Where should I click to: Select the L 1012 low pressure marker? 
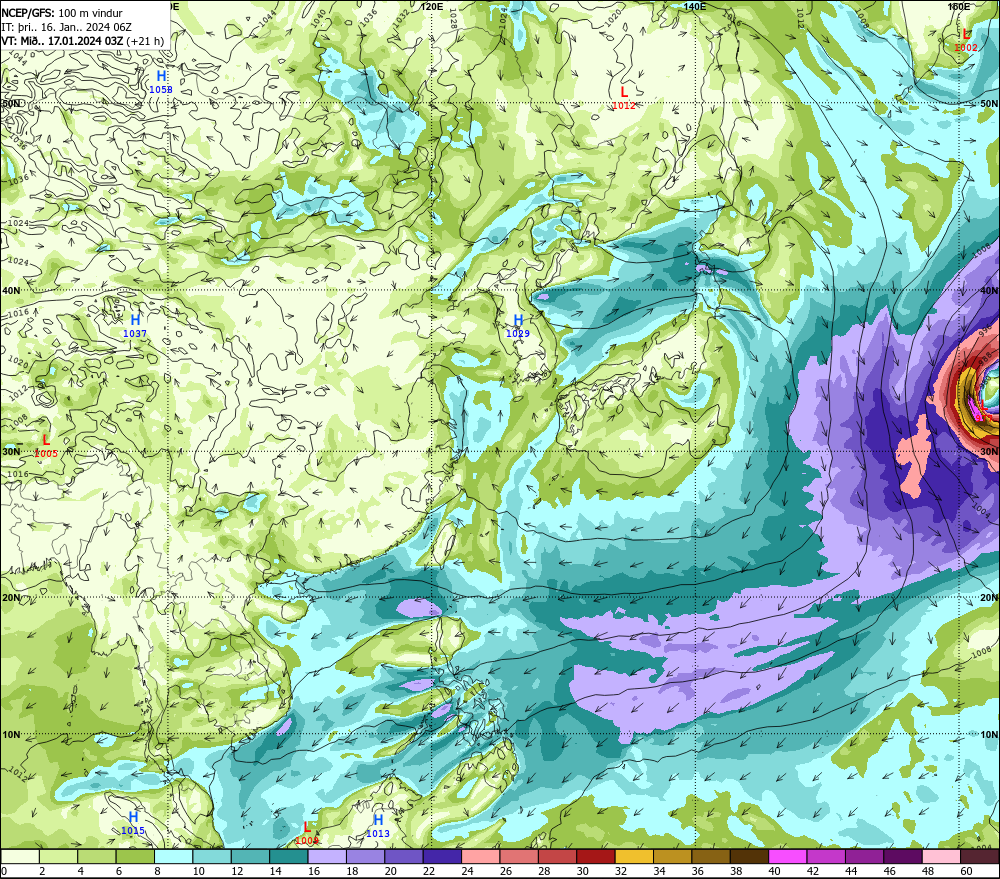tap(624, 98)
